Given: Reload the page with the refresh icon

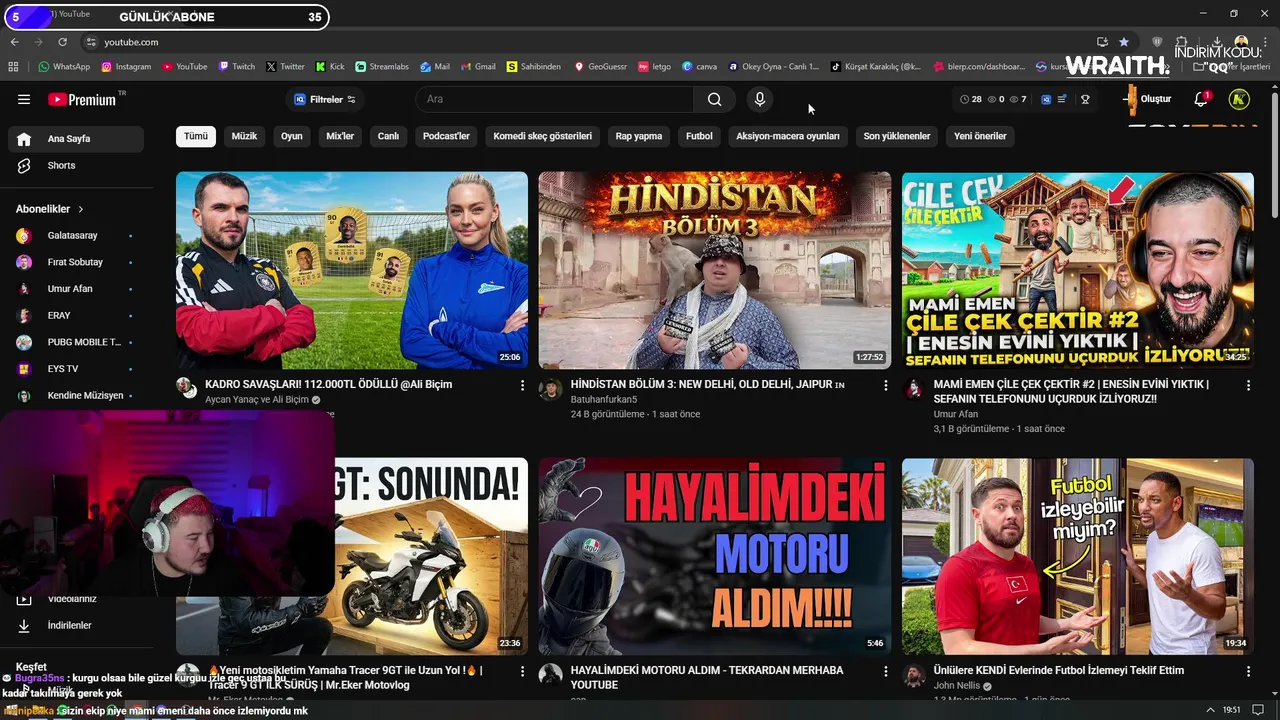Looking at the screenshot, I should 62,42.
